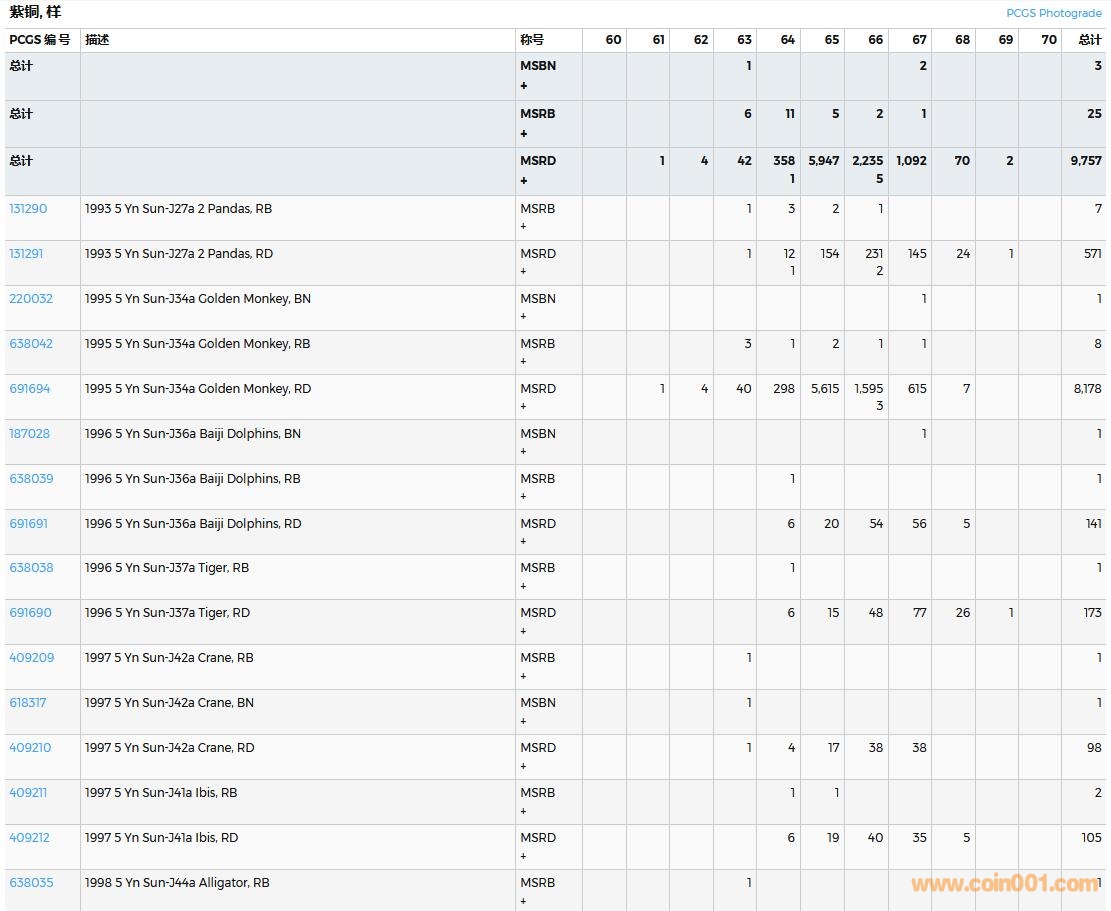Select PCGS number 638042 link
The height and width of the screenshot is (911, 1111).
coord(31,344)
